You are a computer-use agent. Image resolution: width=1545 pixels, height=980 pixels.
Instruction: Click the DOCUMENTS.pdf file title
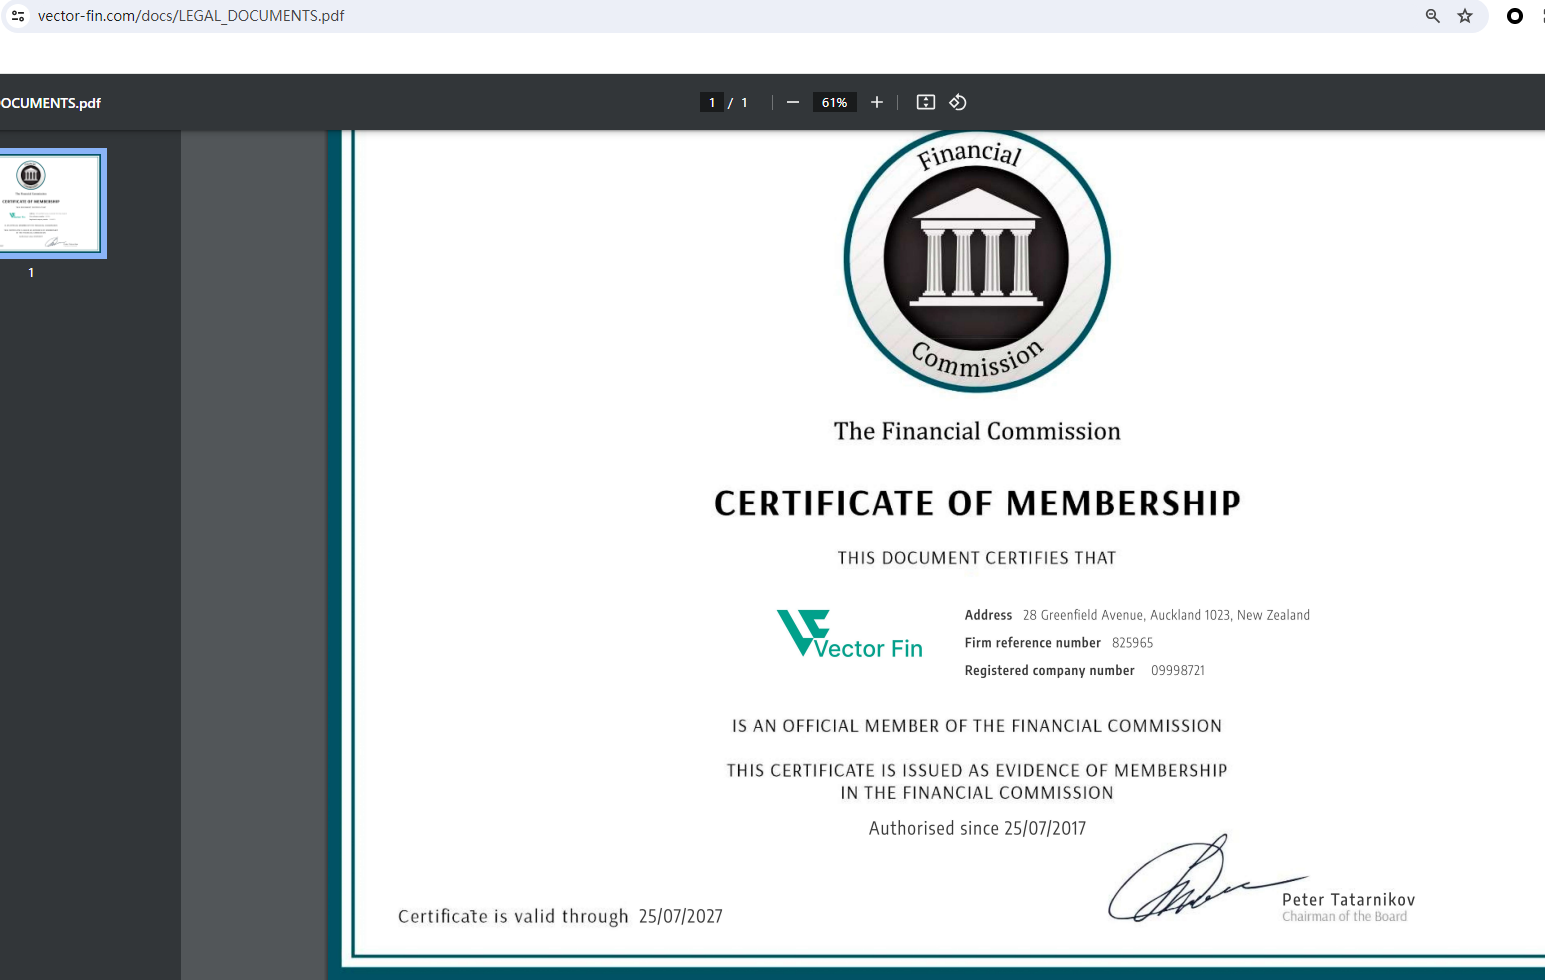[51, 103]
